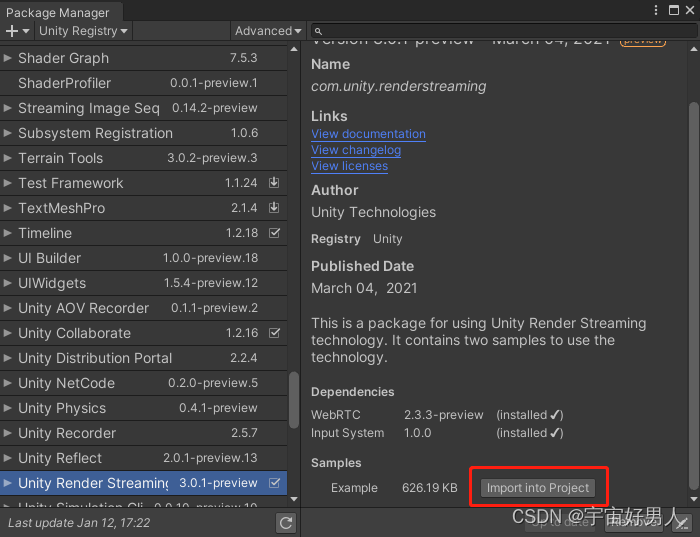Click the Input System dependency entry
Image resolution: width=700 pixels, height=537 pixels.
[437, 433]
